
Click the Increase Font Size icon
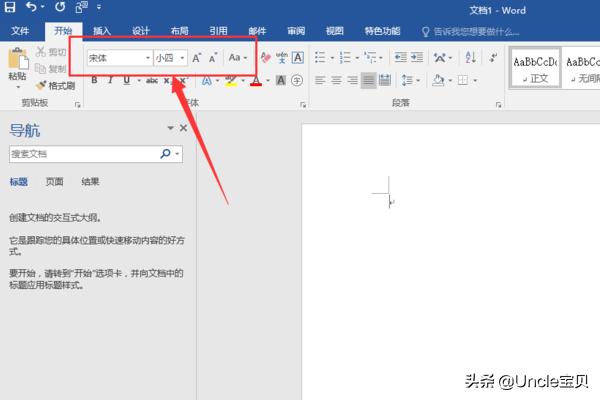click(197, 58)
